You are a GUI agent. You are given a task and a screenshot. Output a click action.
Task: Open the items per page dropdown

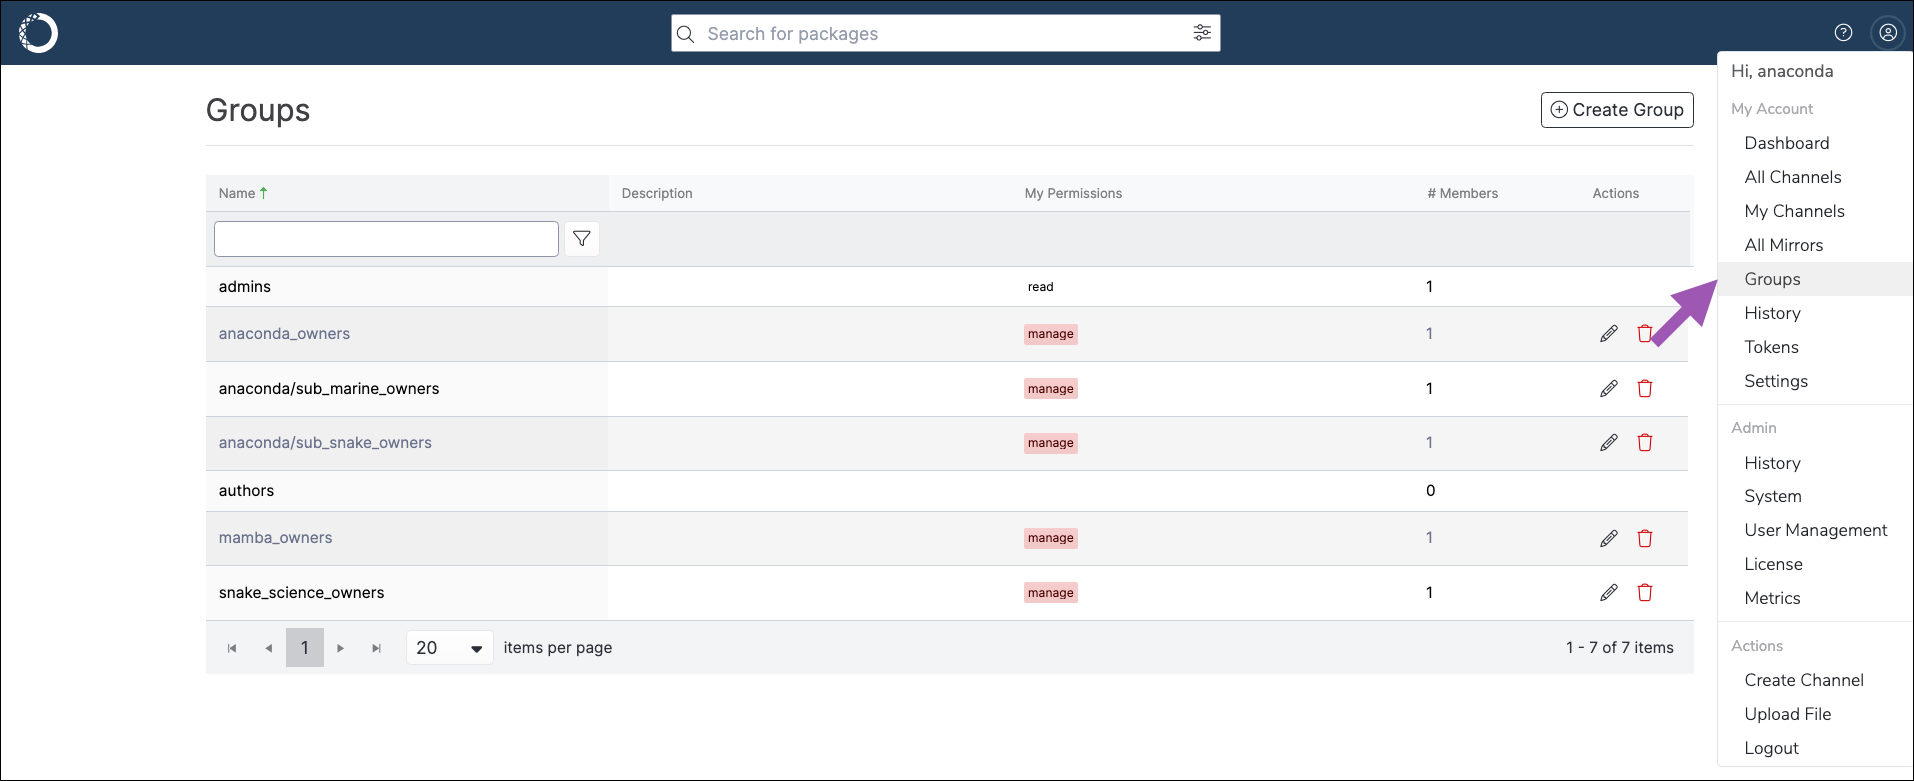coord(449,648)
